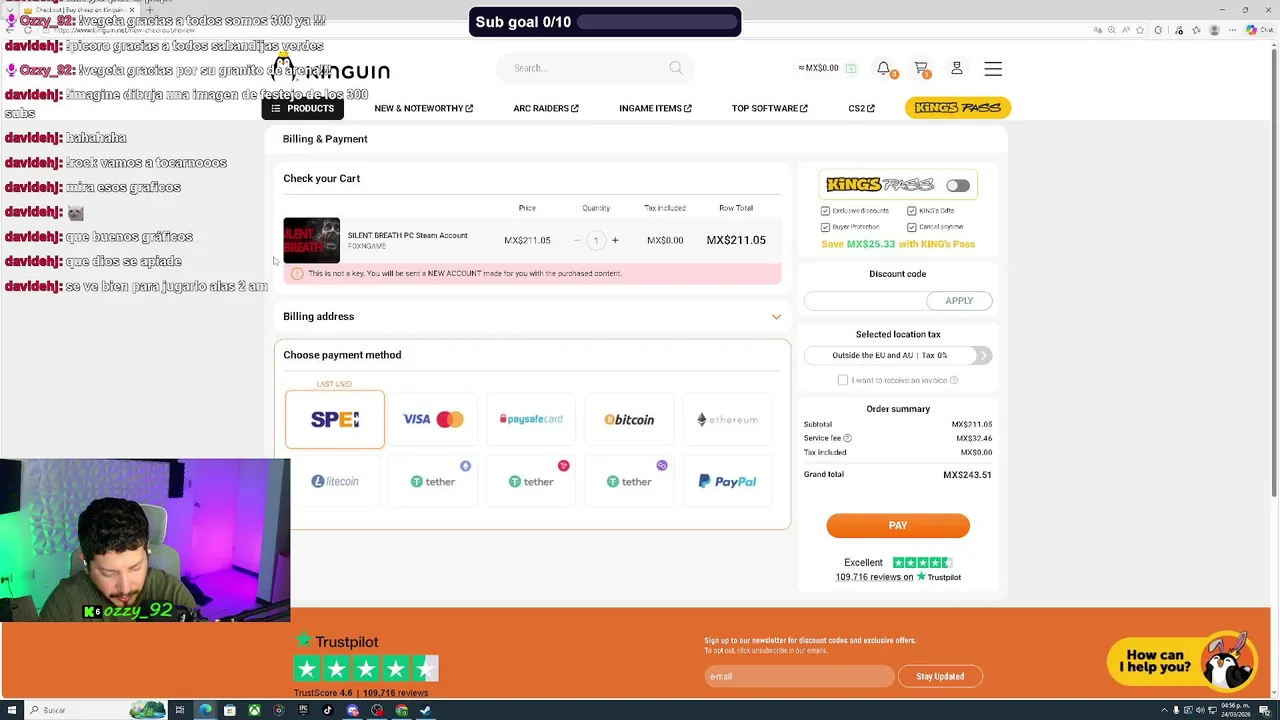This screenshot has width=1280, height=720.
Task: Decrease quantity with minus button
Action: pos(577,240)
